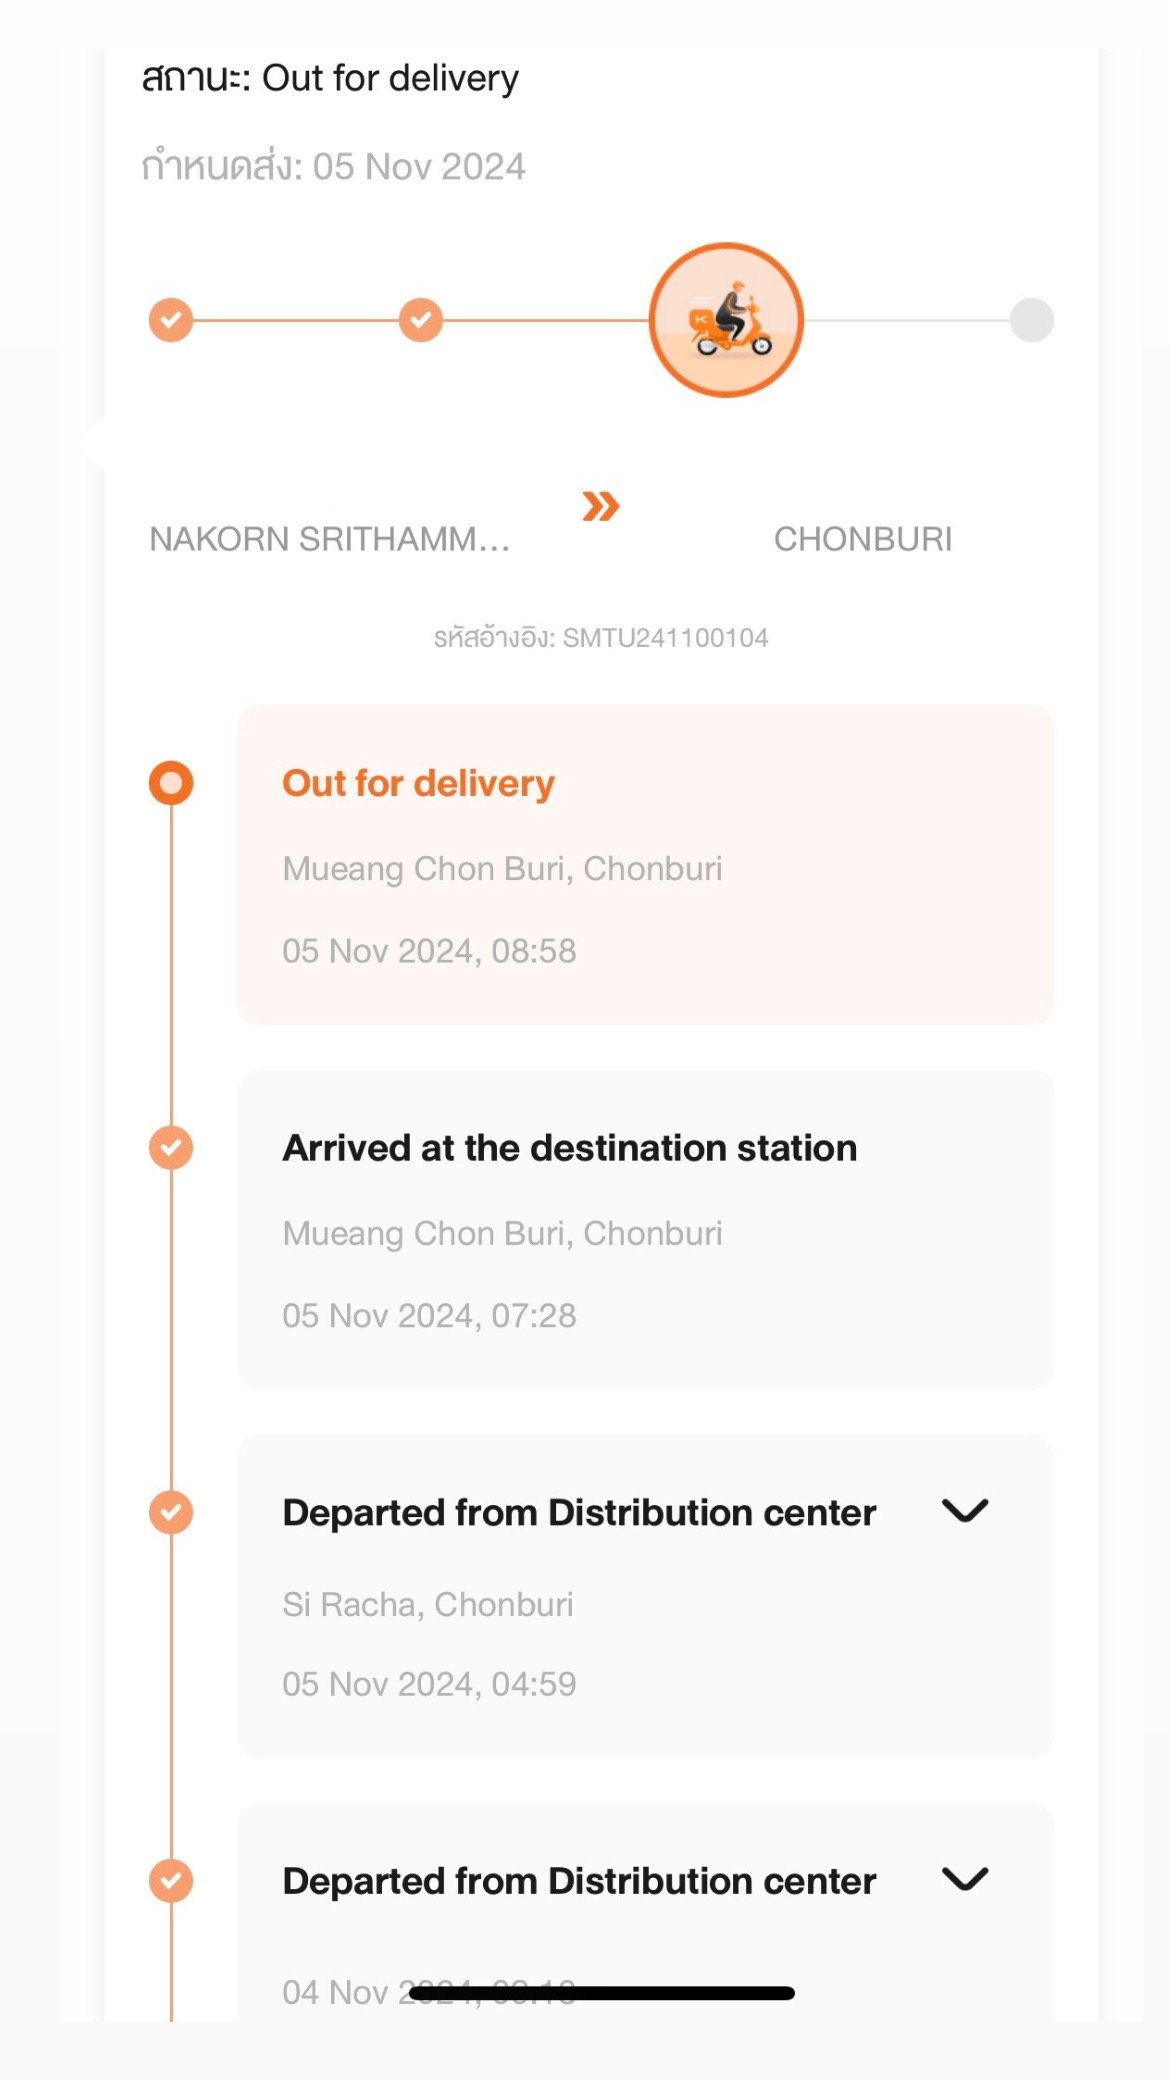Viewport: 1170px width, 2080px height.
Task: Select the Out for delivery timeline marker
Action: pyautogui.click(x=171, y=783)
